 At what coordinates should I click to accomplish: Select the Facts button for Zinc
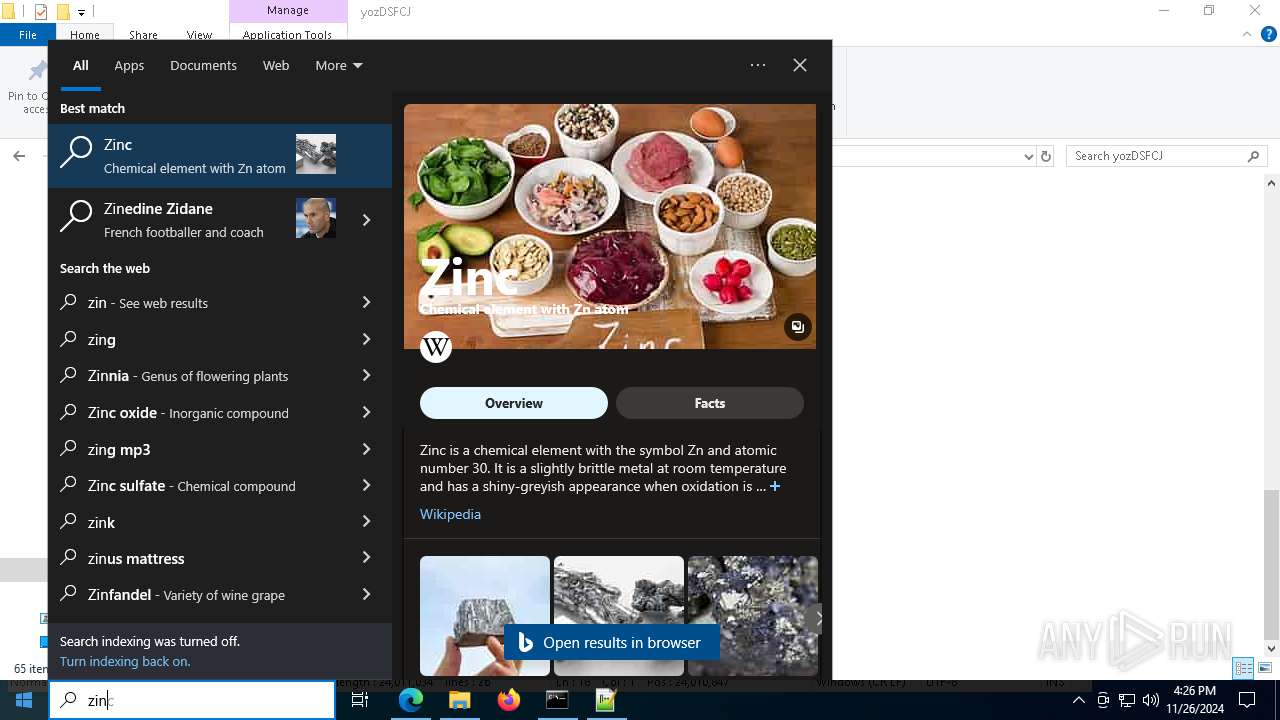click(x=710, y=403)
